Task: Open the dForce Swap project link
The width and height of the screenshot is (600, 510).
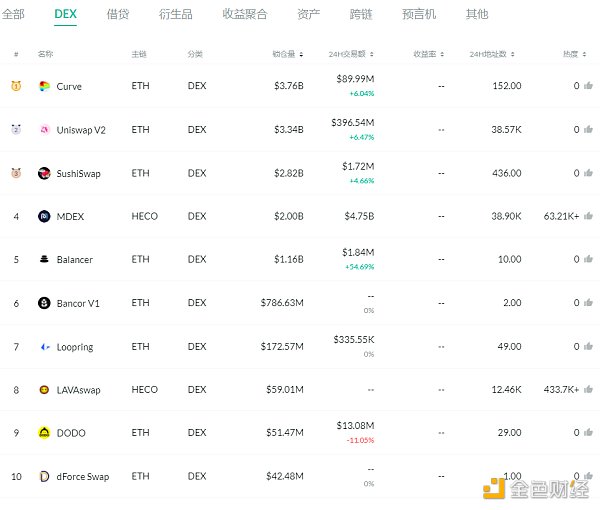Action: pyautogui.click(x=83, y=476)
